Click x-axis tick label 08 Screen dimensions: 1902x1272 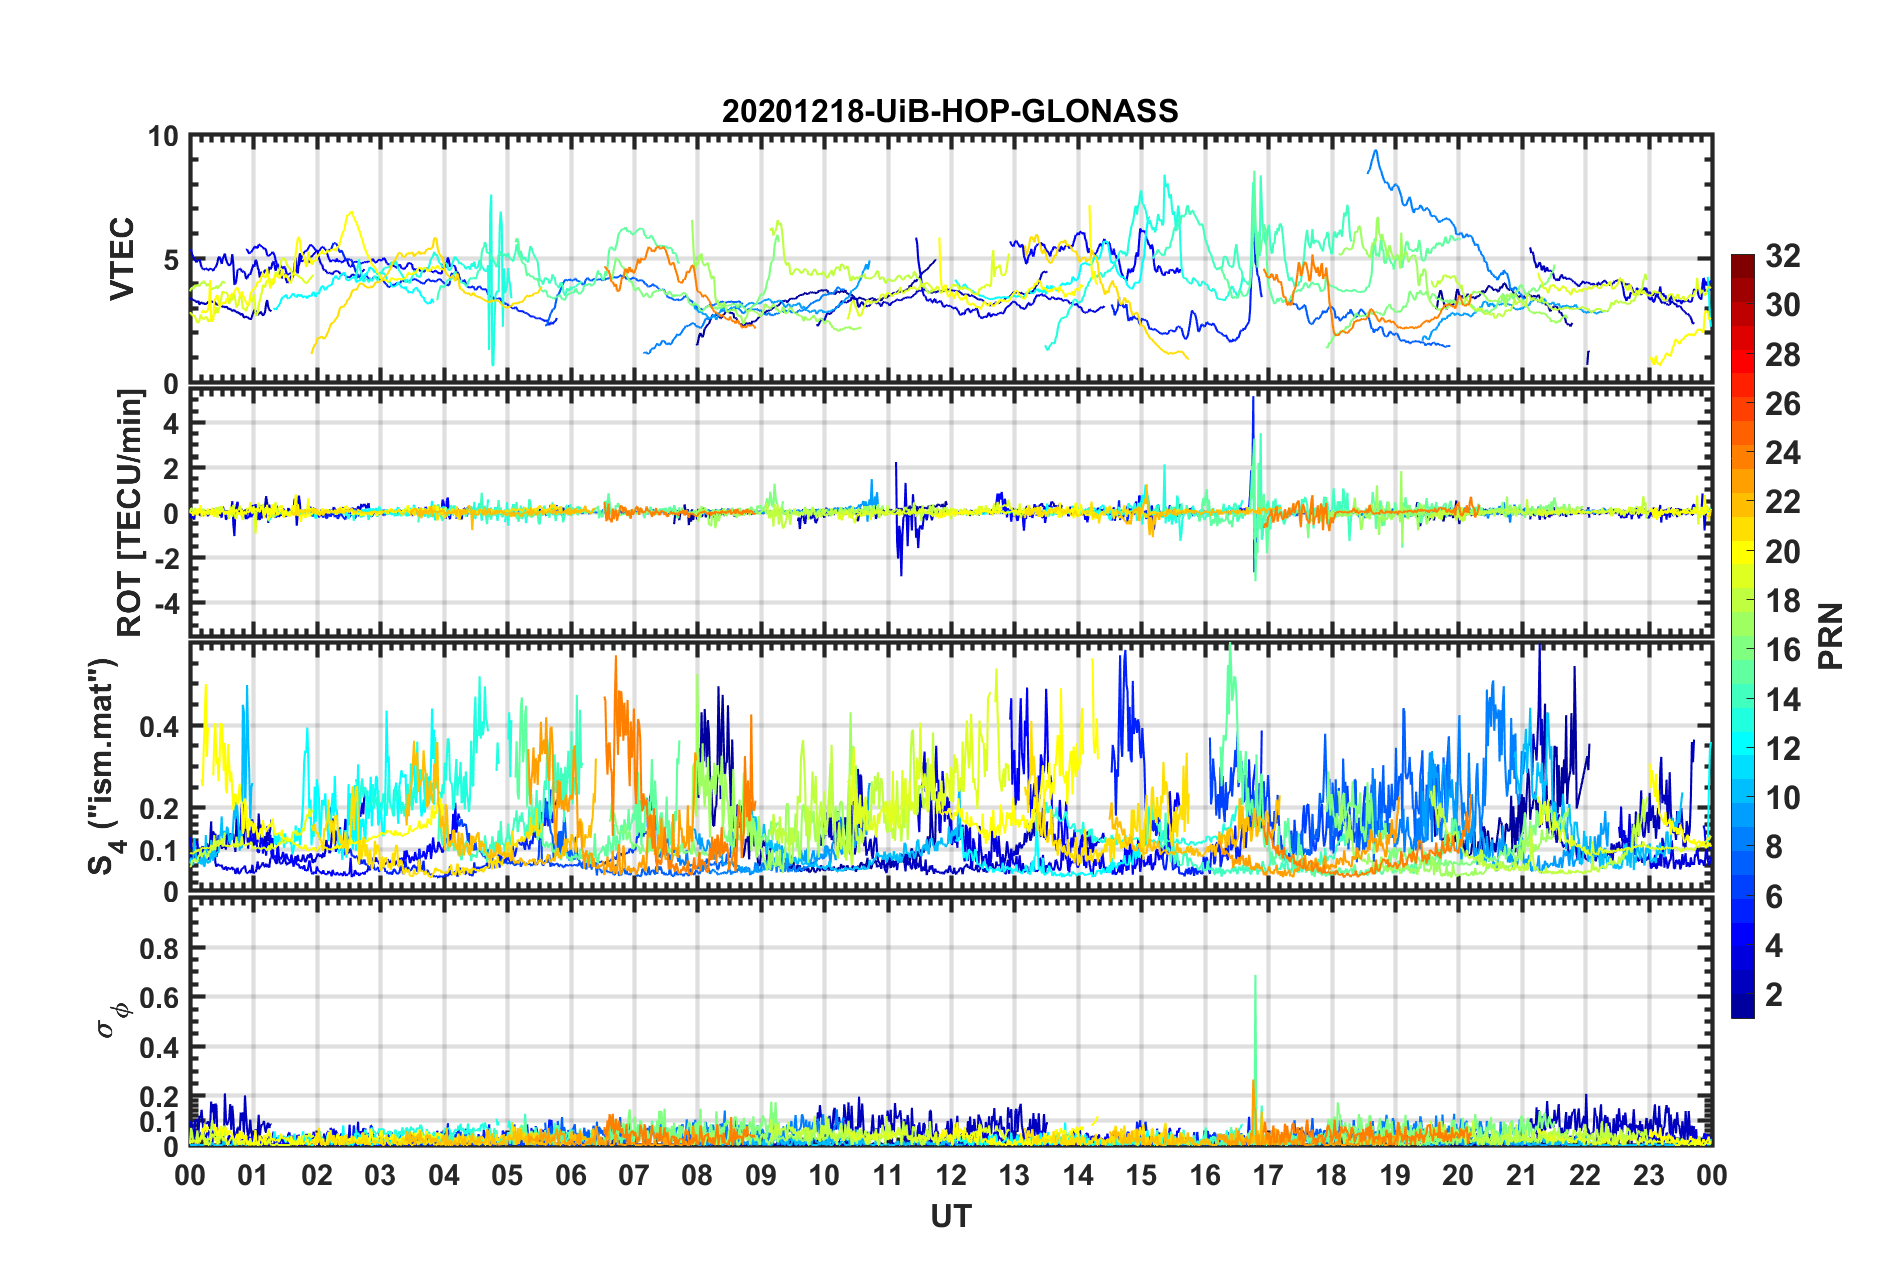click(x=697, y=1175)
